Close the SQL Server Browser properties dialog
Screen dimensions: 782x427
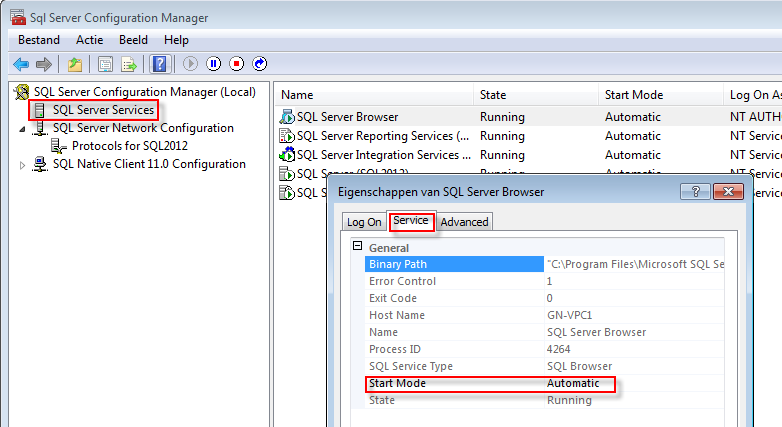click(x=728, y=192)
